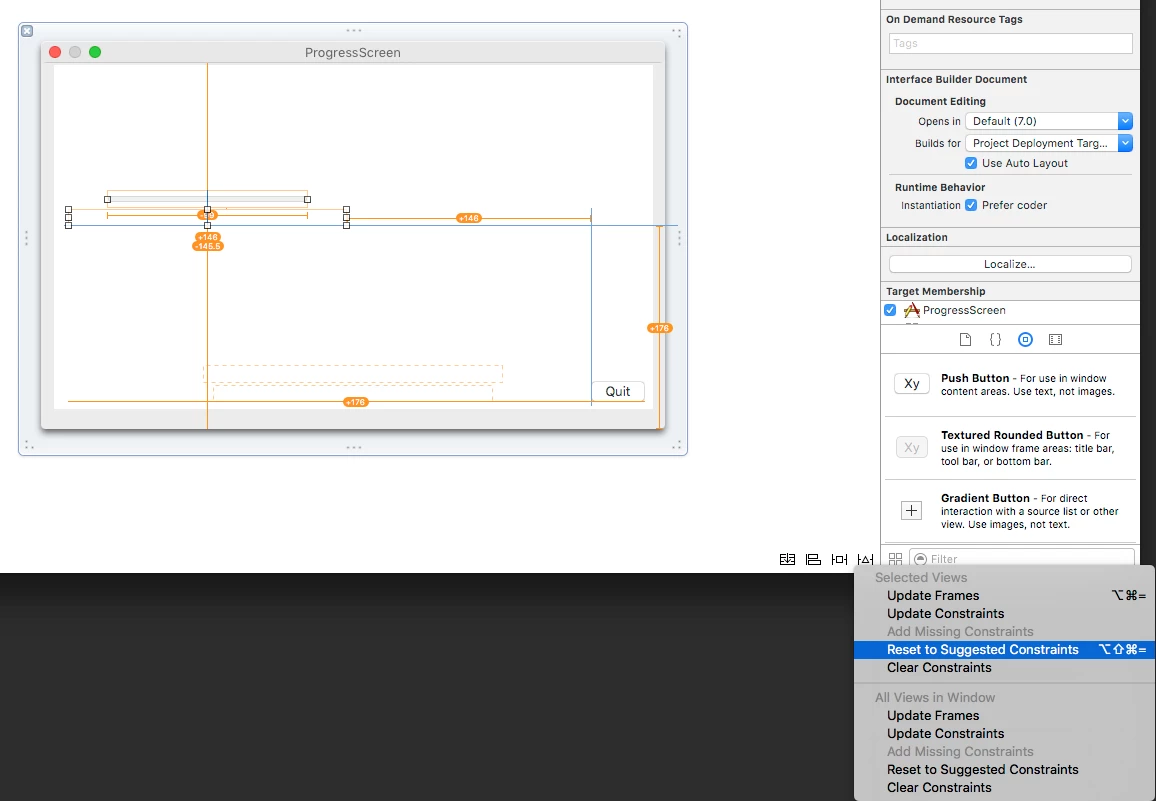Click the On Demand Resource Tags field
The width and height of the screenshot is (1156, 801).
click(1010, 44)
